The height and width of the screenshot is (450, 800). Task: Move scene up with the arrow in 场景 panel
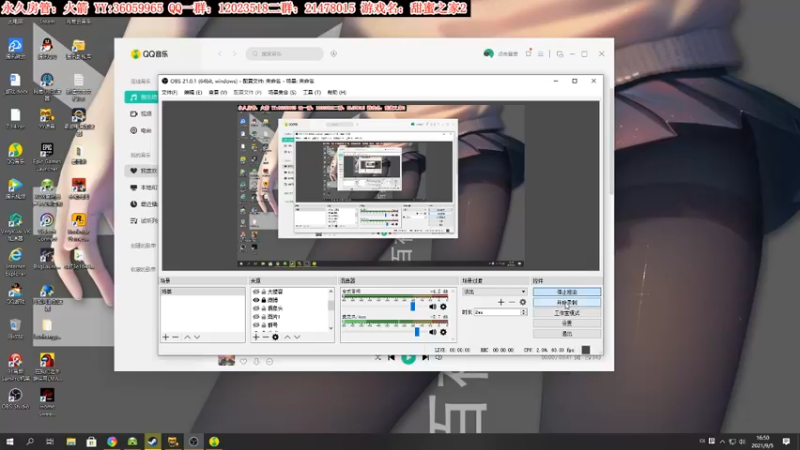pyautogui.click(x=187, y=337)
